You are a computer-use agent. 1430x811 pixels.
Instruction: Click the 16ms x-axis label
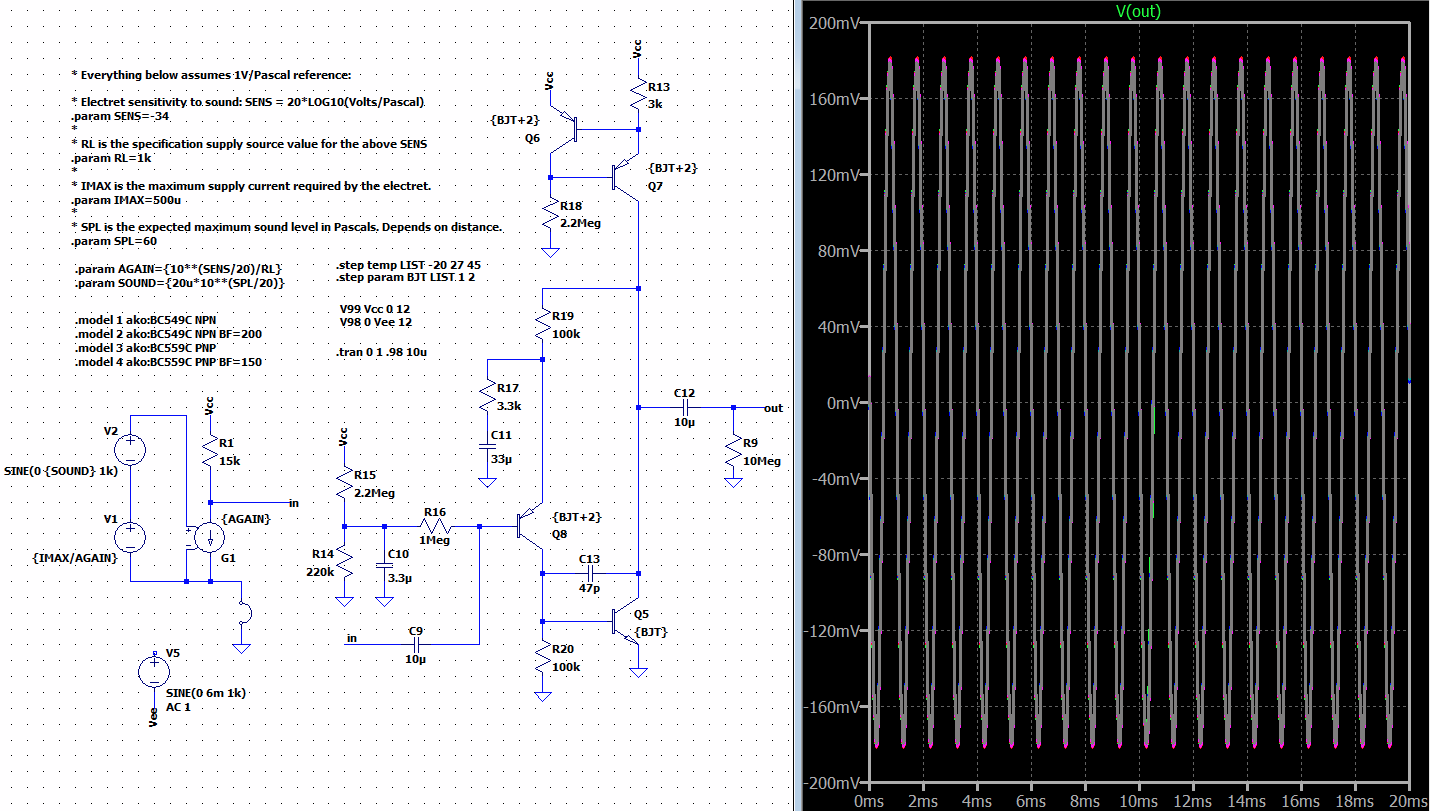click(x=1300, y=801)
